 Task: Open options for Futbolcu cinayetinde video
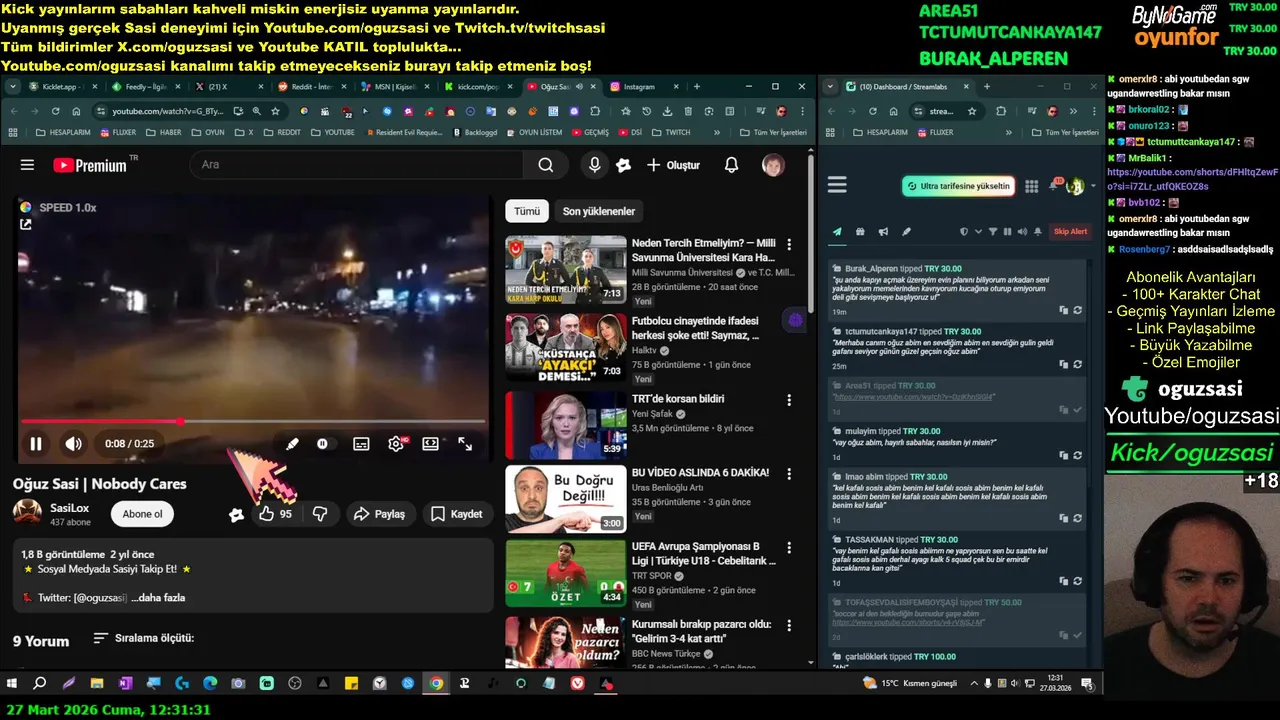click(789, 322)
